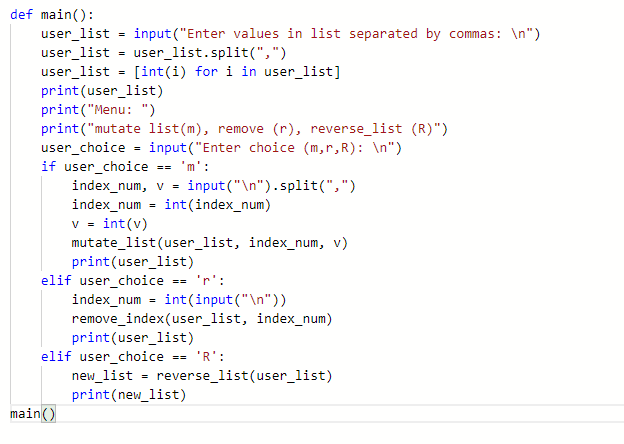Image resolution: width=624 pixels, height=444 pixels.
Task: Click the line index_num = int(input("\n"))
Action: [179, 300]
